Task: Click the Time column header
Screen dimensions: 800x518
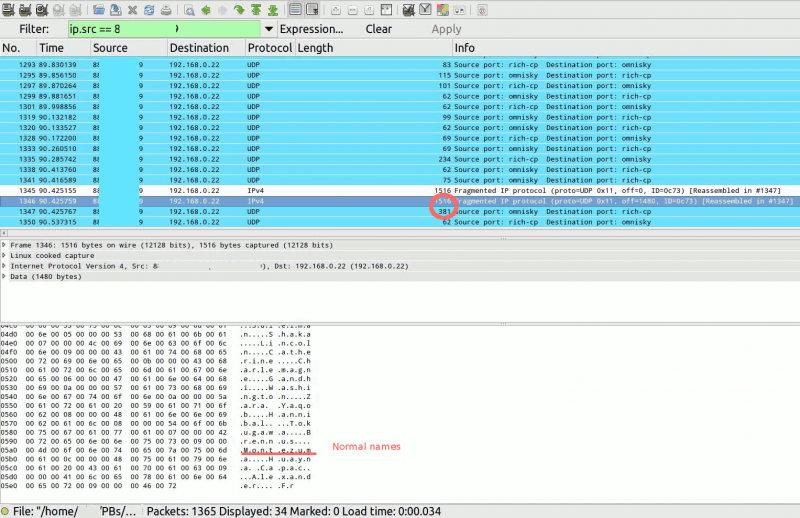Action: (x=51, y=48)
